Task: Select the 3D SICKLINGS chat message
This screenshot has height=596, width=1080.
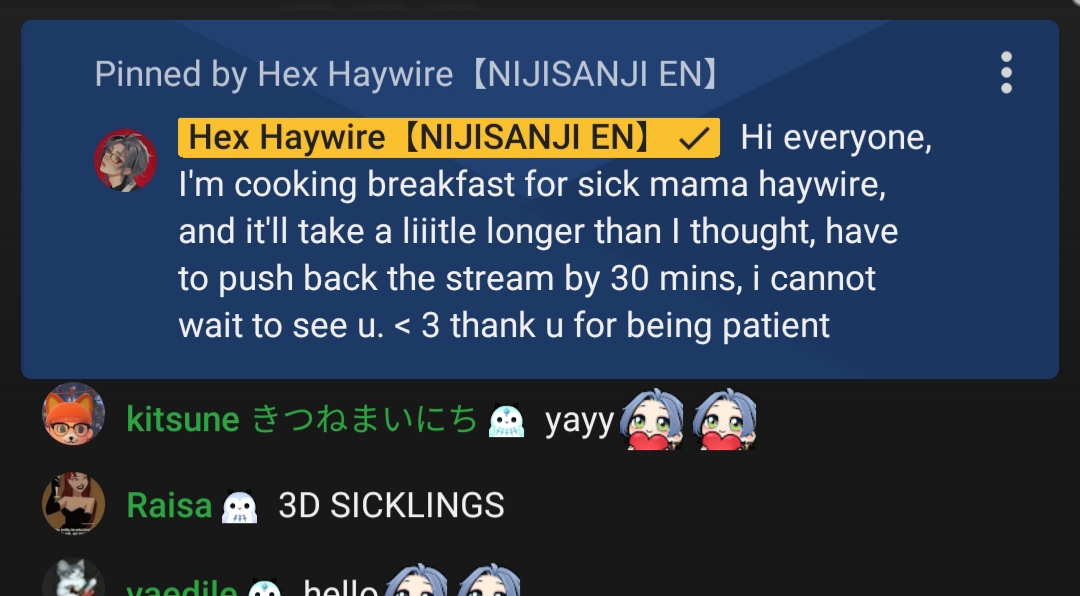Action: (391, 506)
